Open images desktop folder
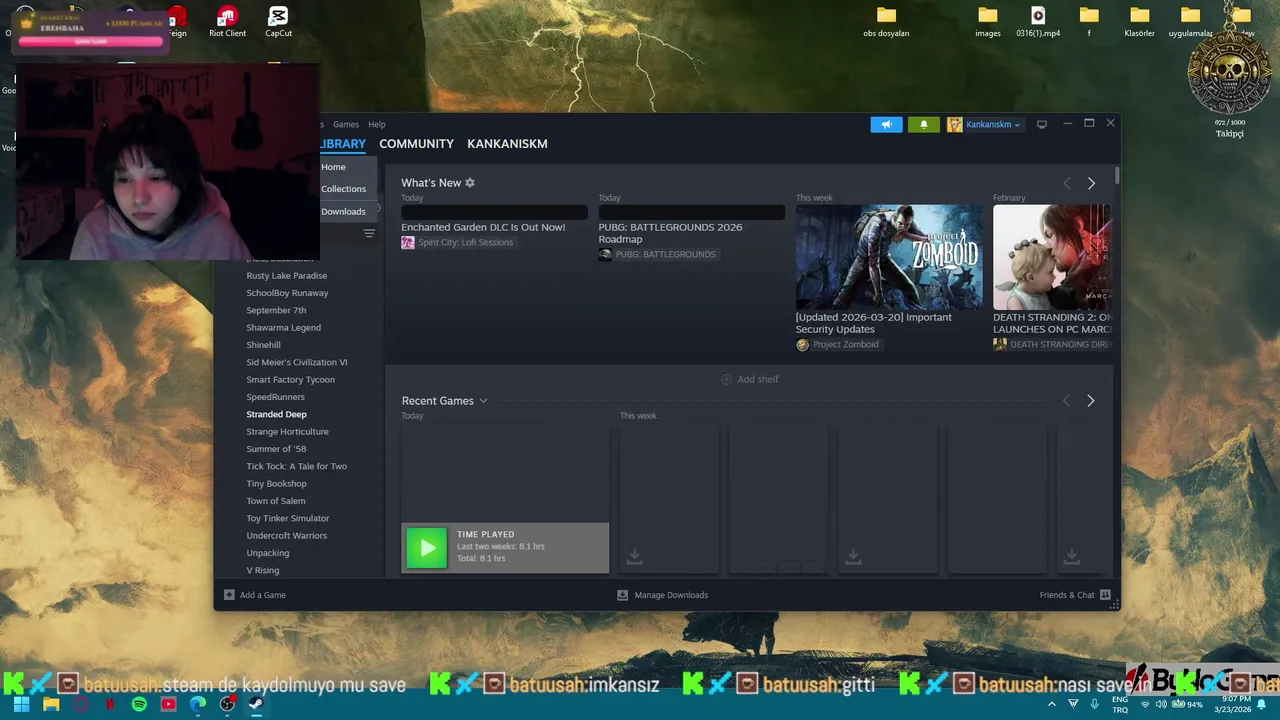Screen dimensions: 1280x720 click(988, 21)
